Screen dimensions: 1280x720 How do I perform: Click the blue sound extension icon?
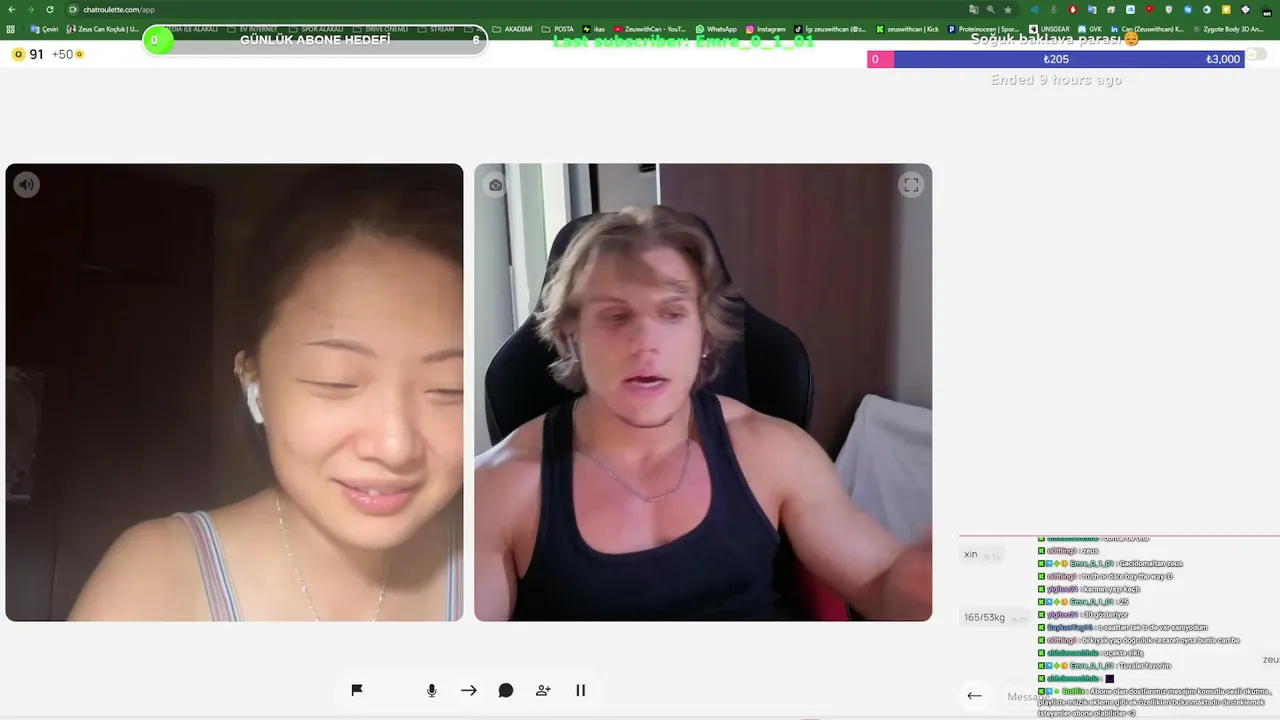(1034, 9)
